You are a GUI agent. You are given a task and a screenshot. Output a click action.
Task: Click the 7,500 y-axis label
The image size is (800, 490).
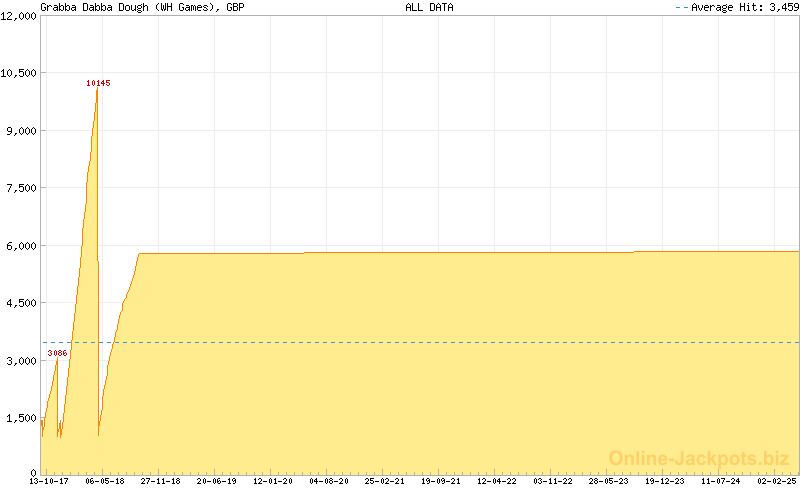click(23, 188)
